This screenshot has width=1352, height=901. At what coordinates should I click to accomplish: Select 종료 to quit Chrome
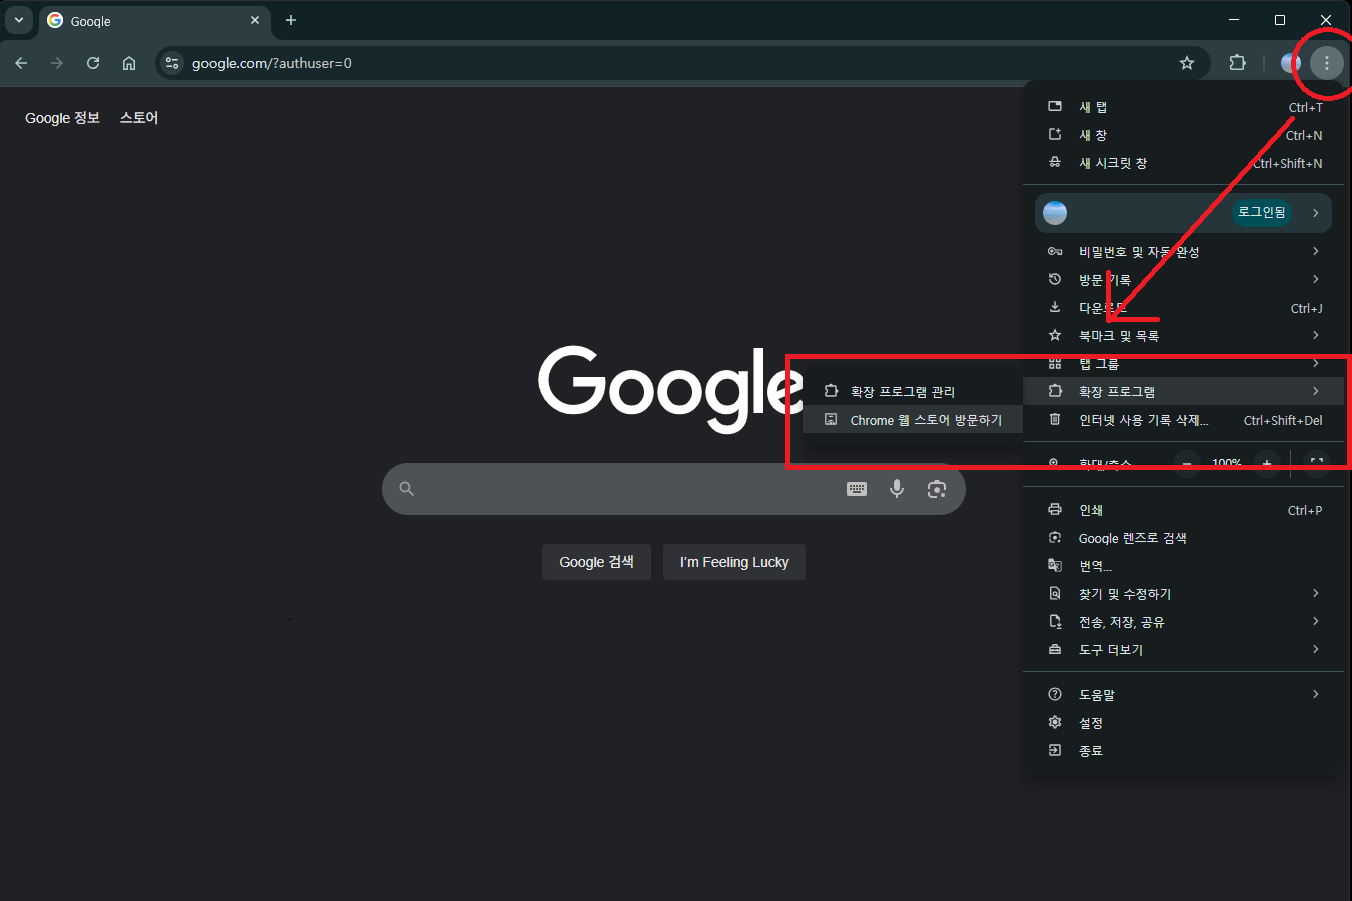(1185, 751)
